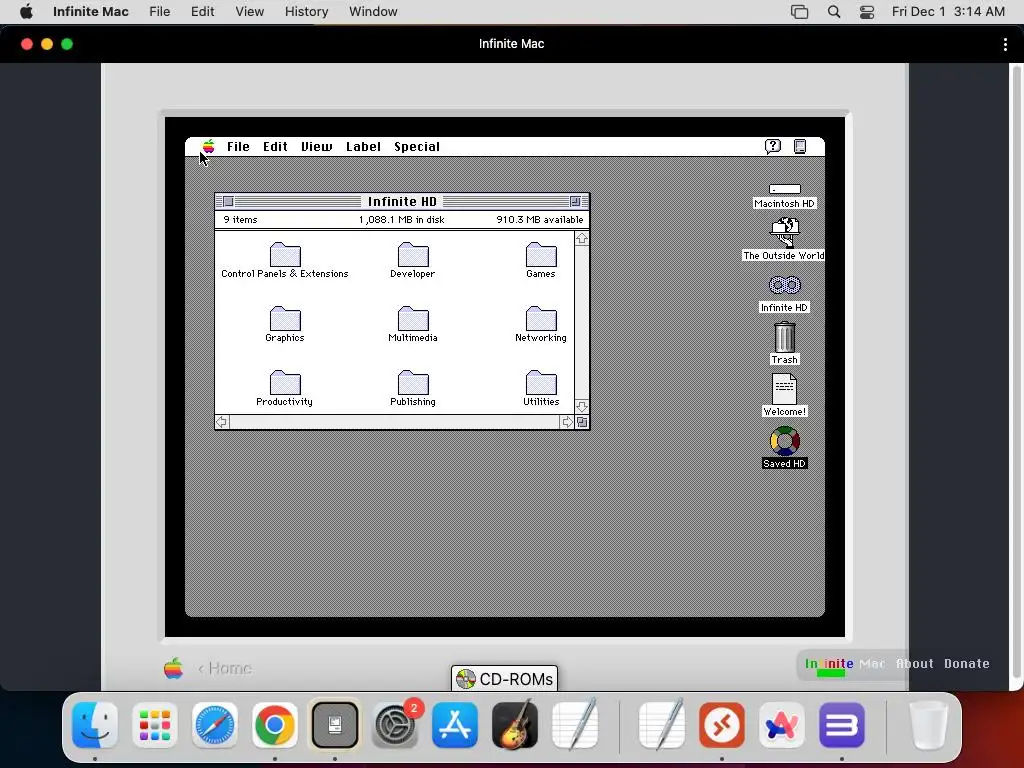This screenshot has width=1024, height=768.
Task: Open Control Center in menu bar
Action: 867,12
